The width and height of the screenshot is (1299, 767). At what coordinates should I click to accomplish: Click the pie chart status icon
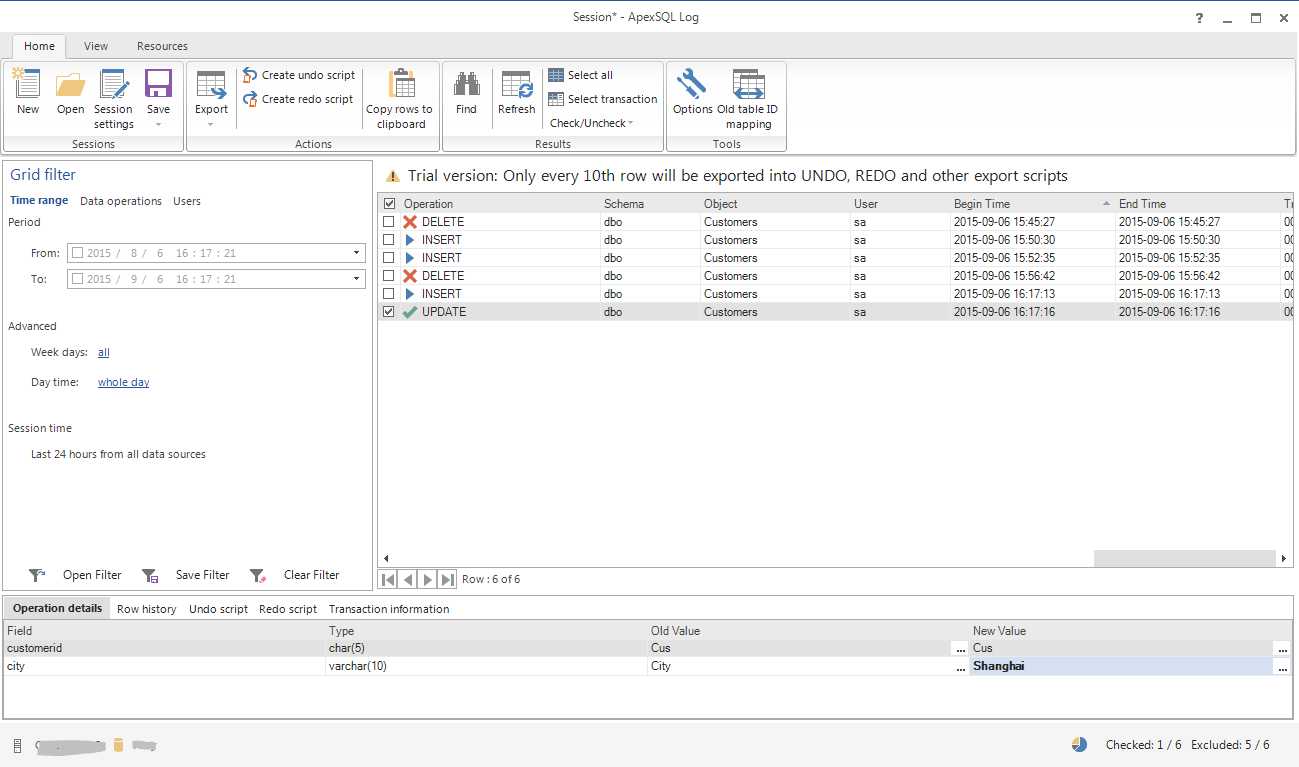[1079, 745]
